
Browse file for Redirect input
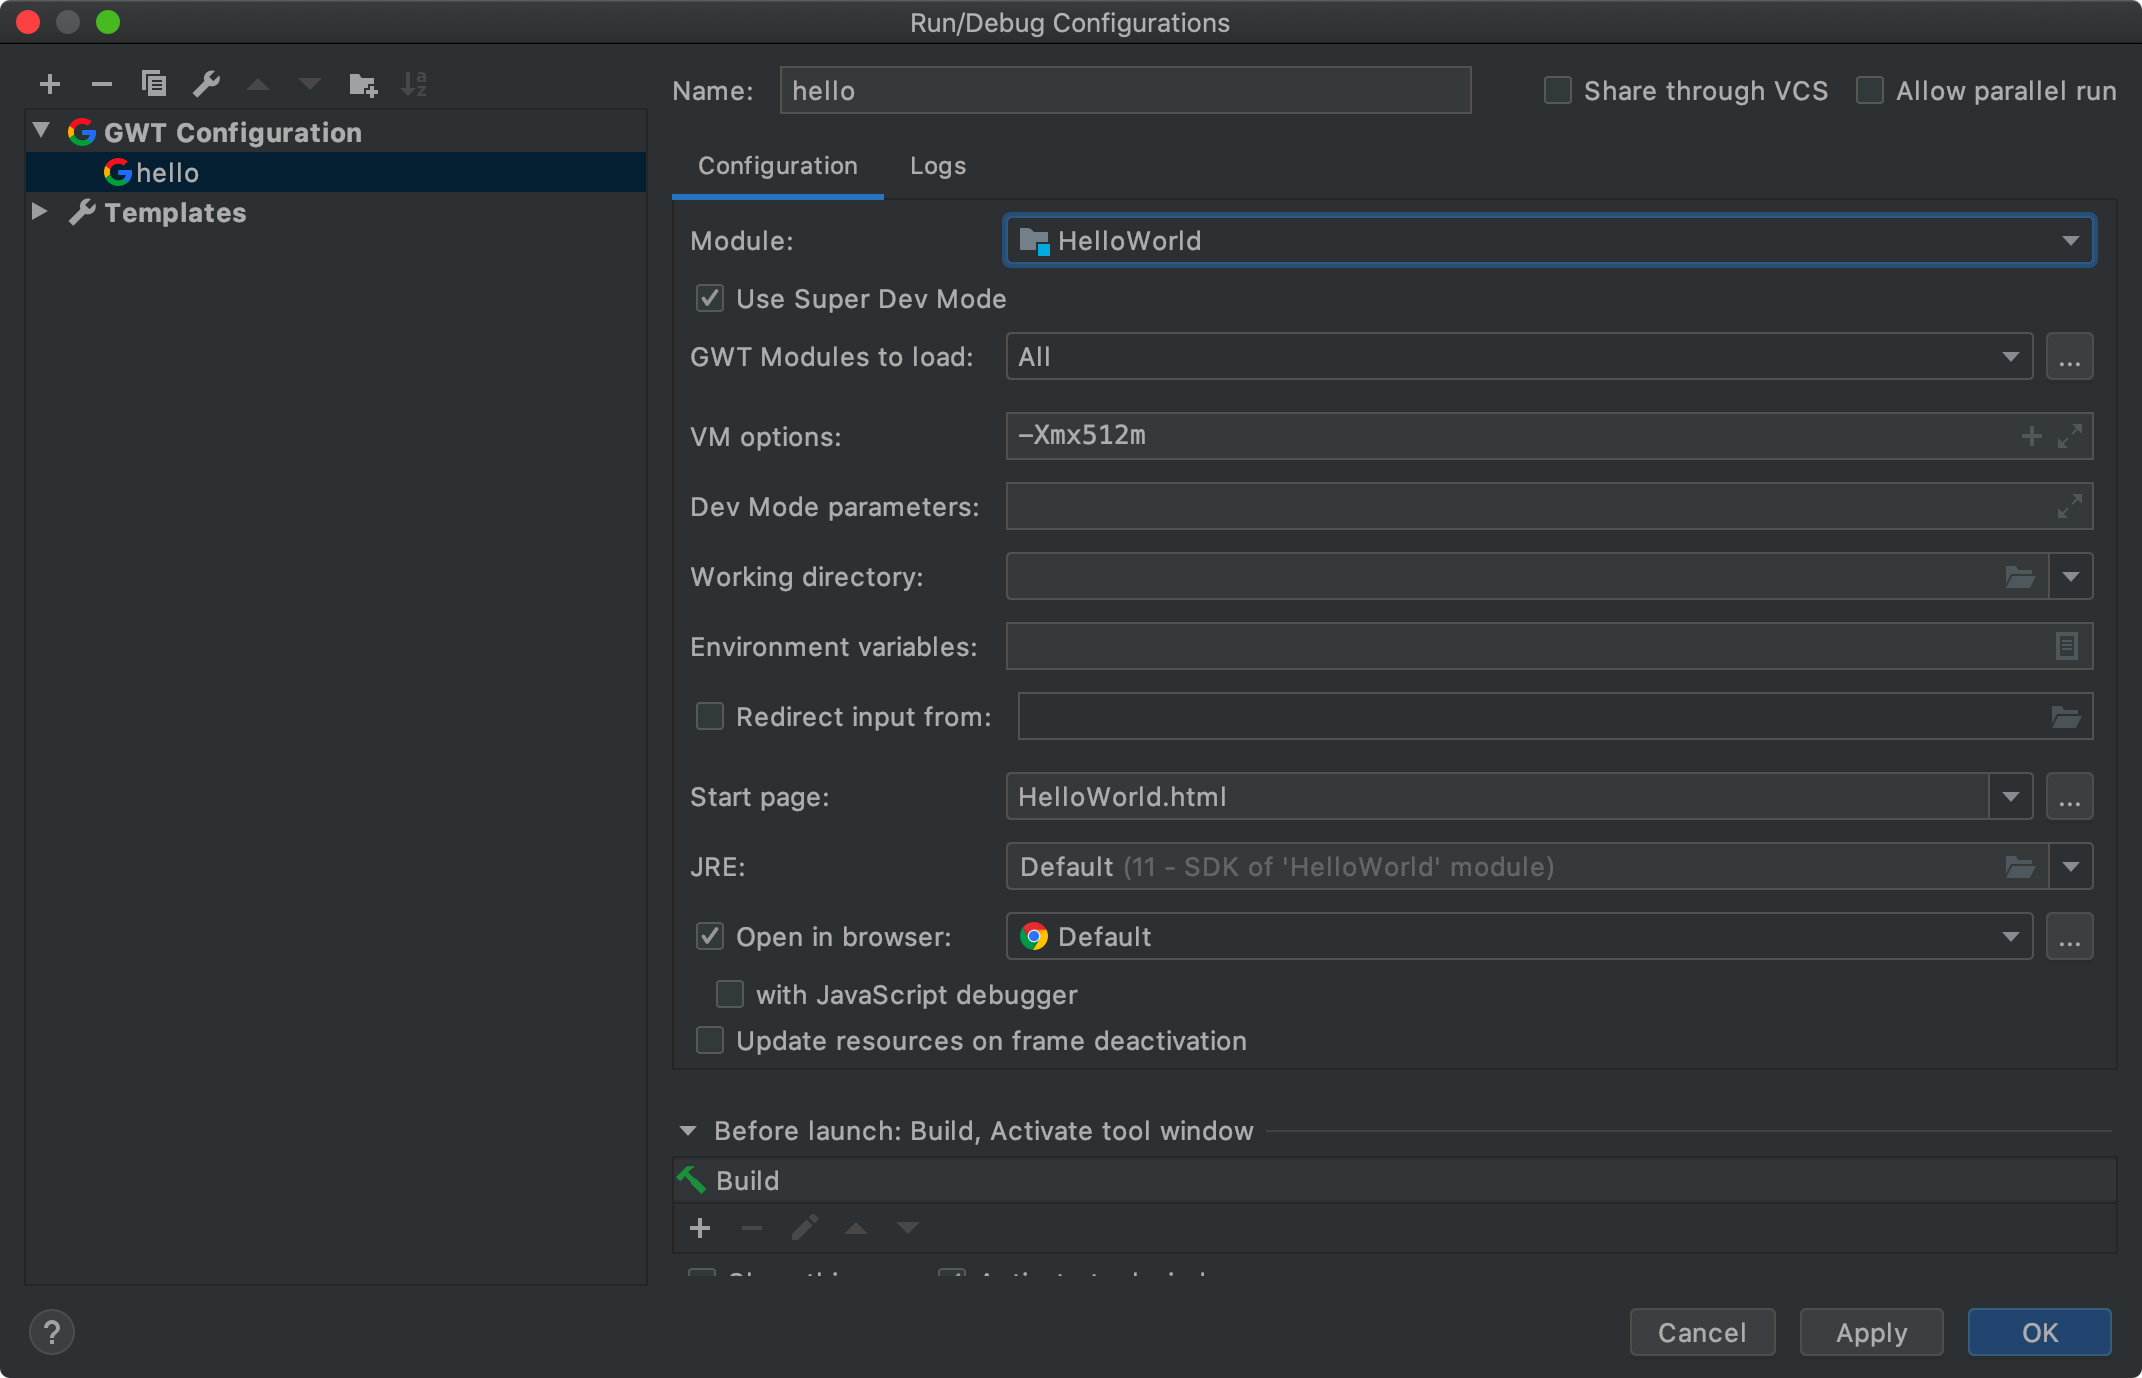coord(2066,717)
